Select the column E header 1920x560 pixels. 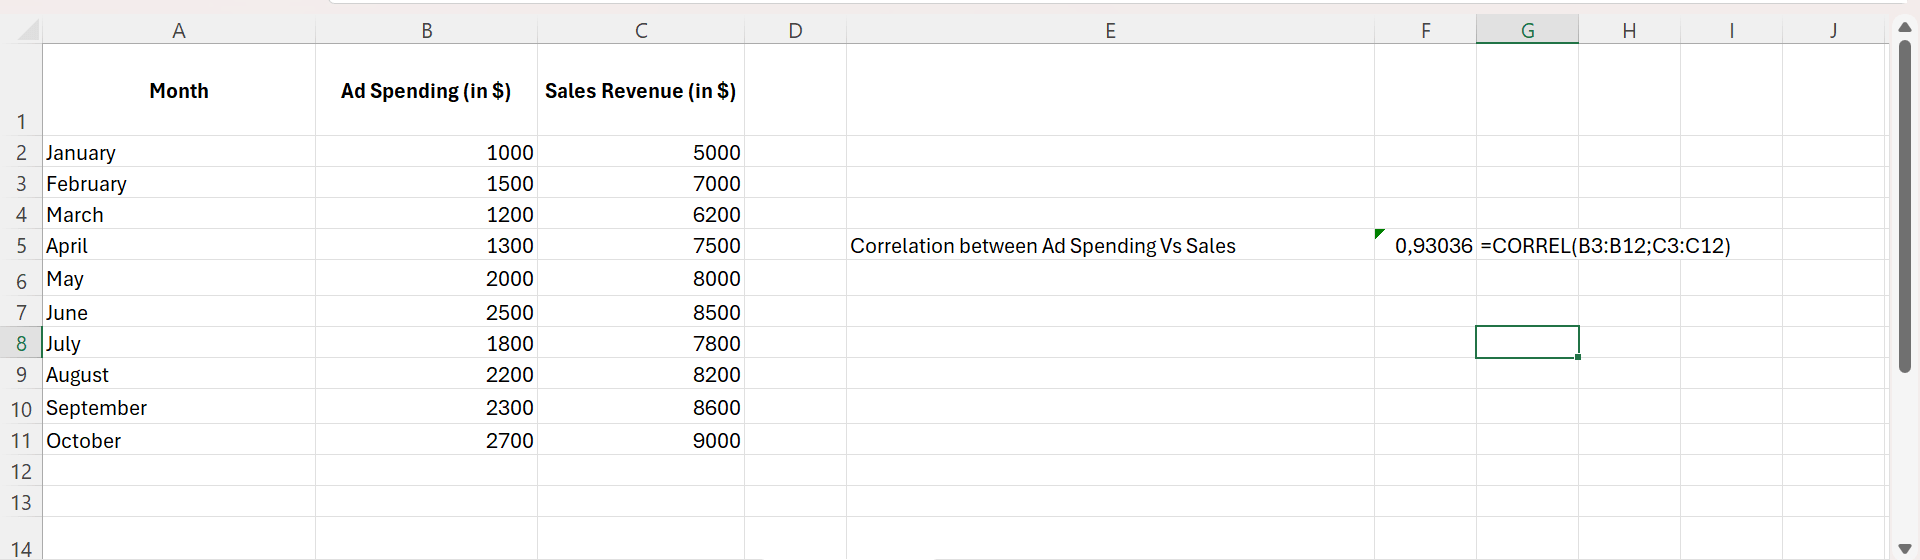point(1110,31)
